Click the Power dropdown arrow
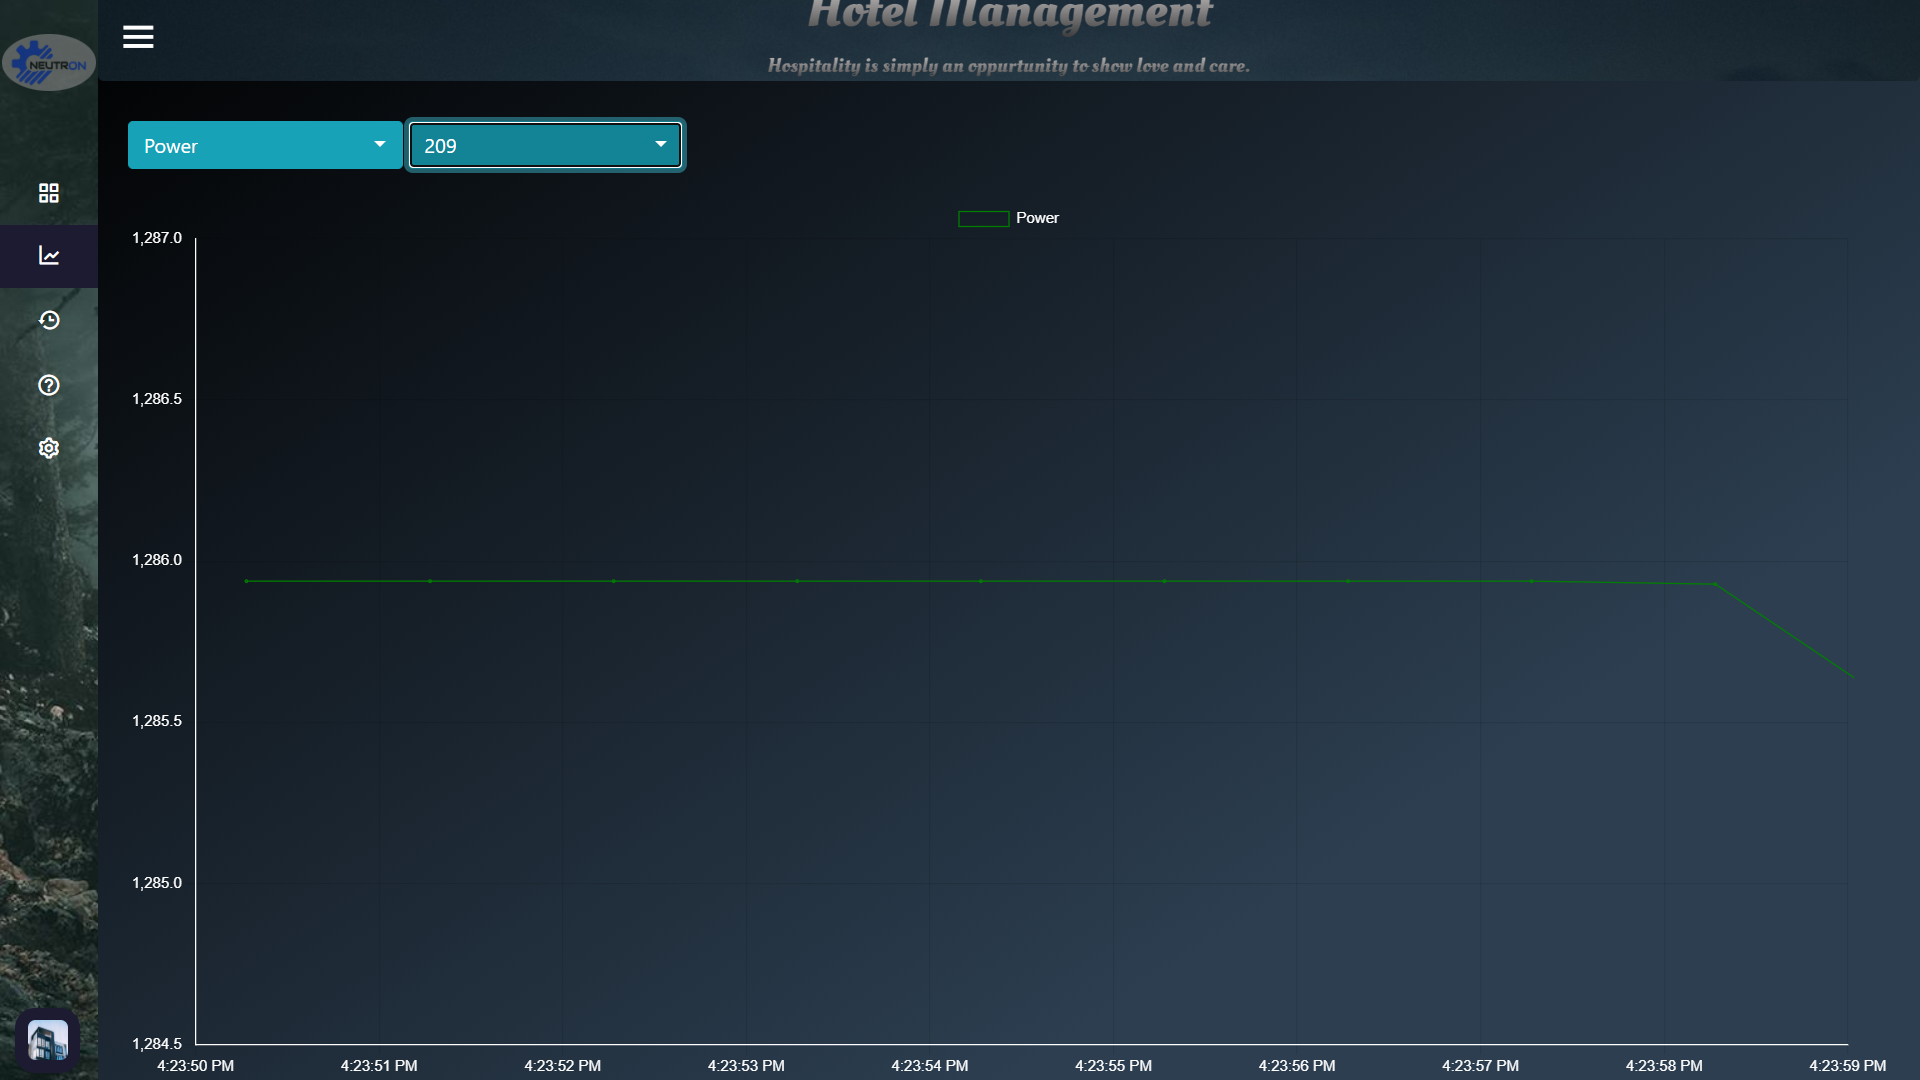 [x=380, y=145]
